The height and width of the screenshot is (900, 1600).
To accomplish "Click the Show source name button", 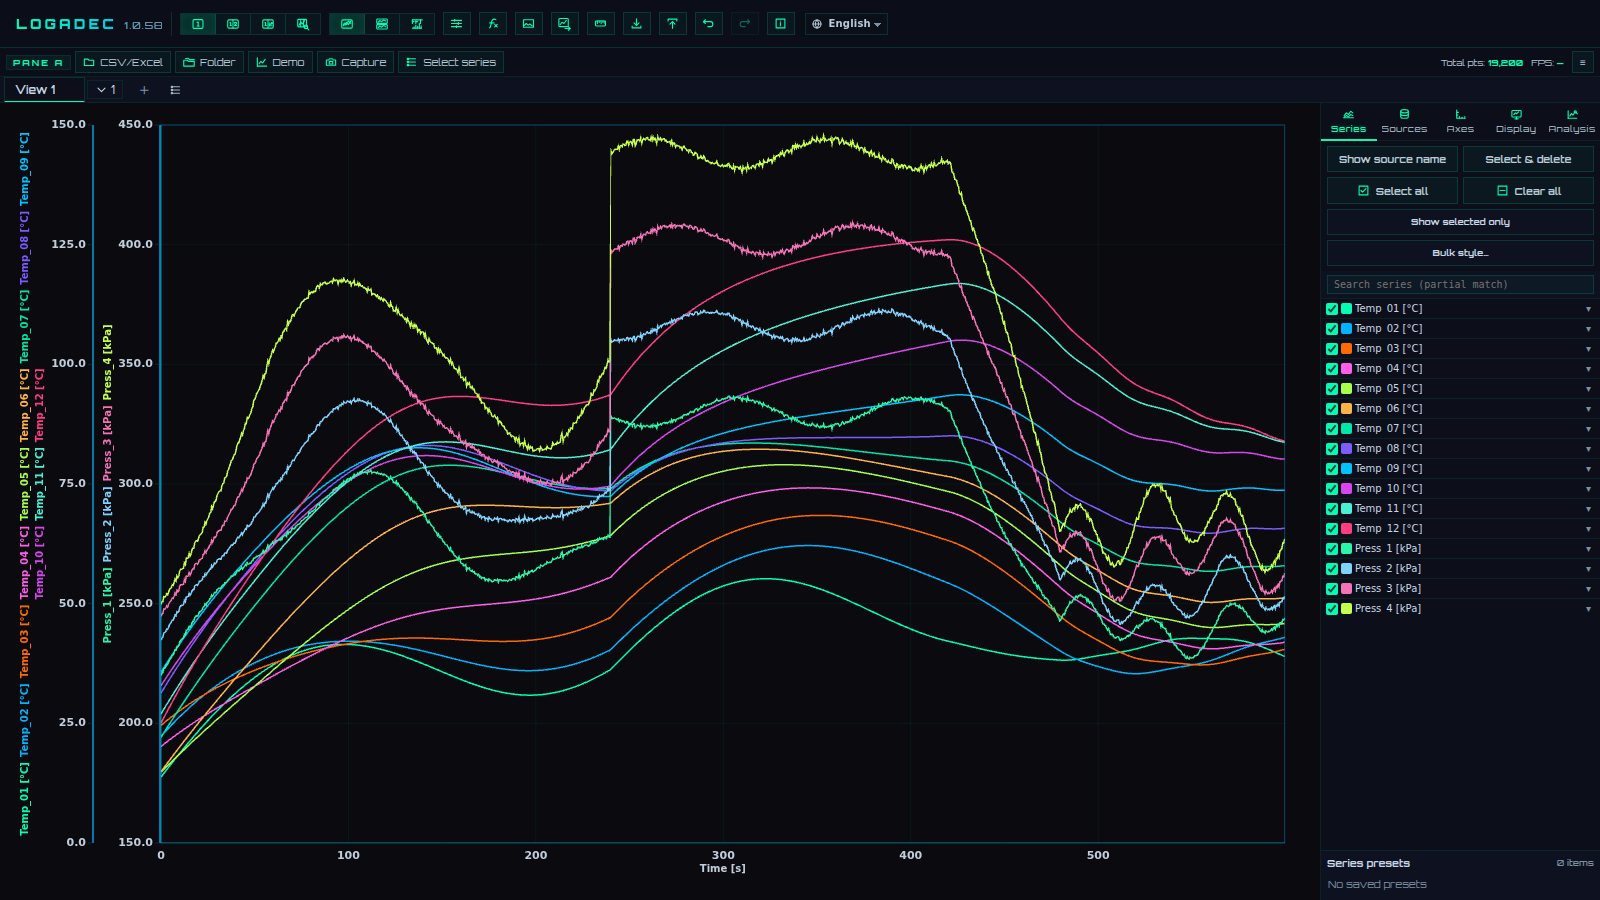I will click(1392, 159).
